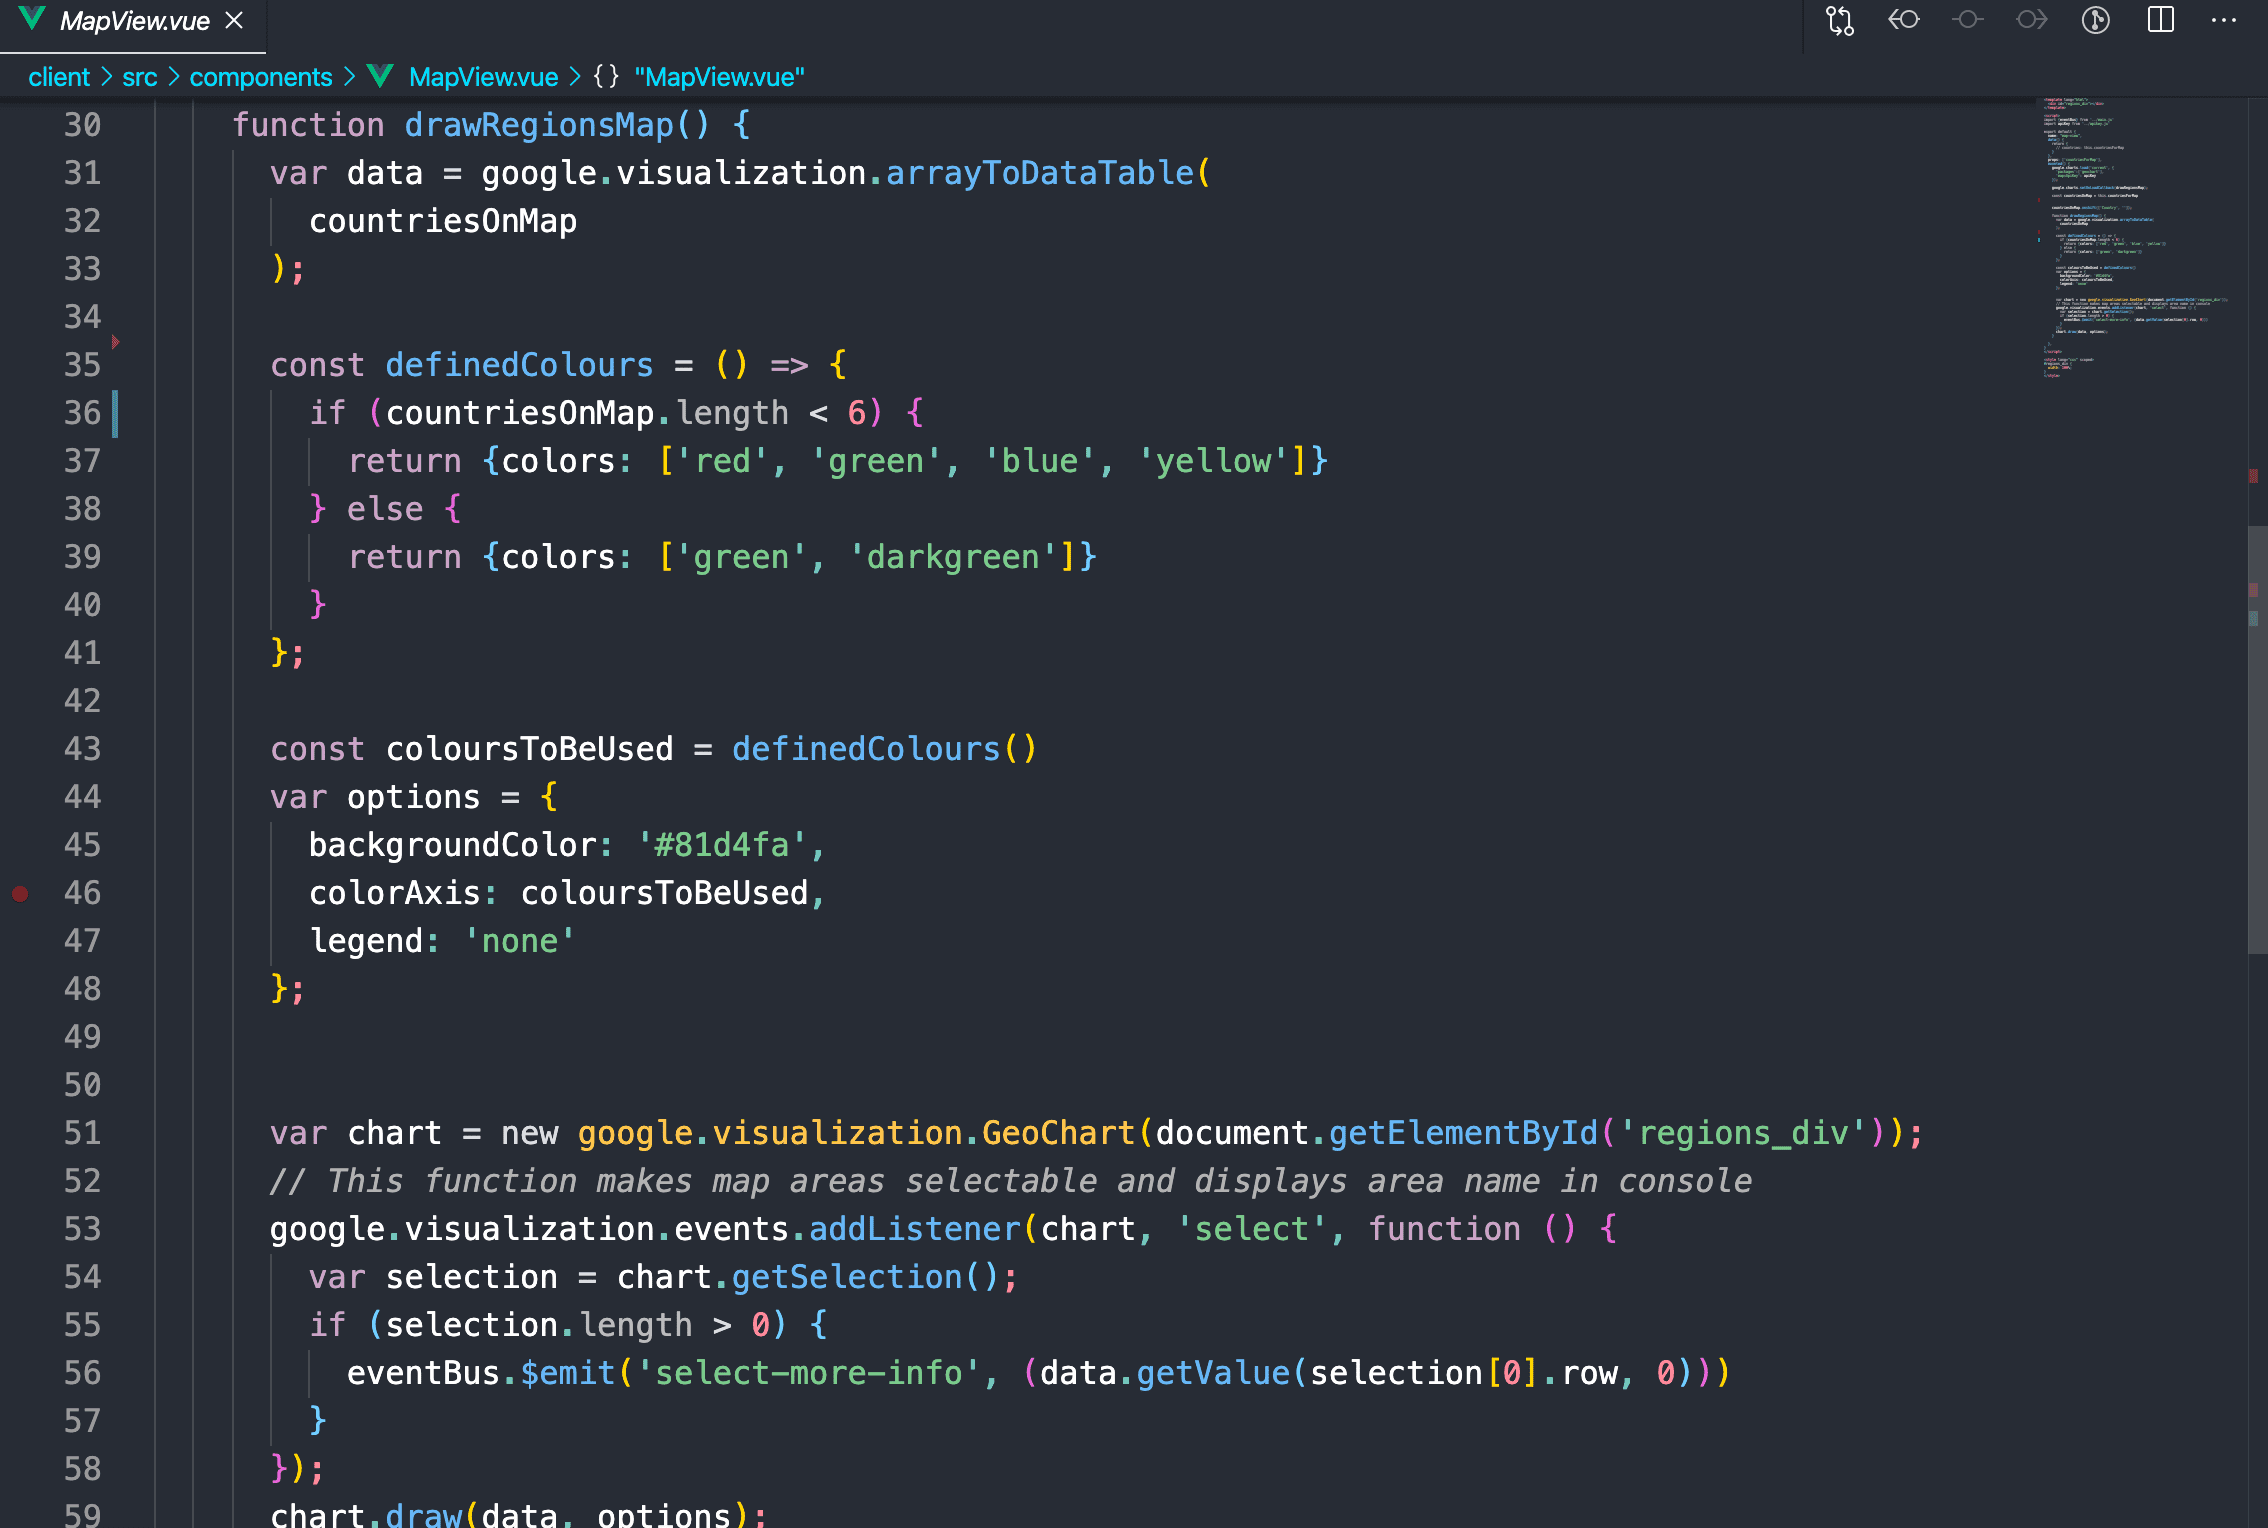Viewport: 2268px width, 1528px height.
Task: Select the MapView.vue editor tab
Action: (134, 21)
